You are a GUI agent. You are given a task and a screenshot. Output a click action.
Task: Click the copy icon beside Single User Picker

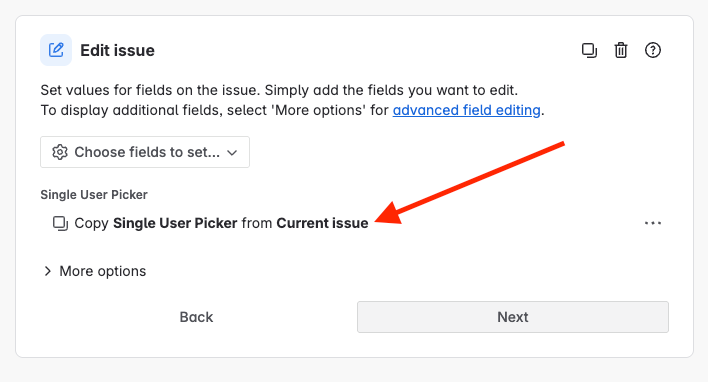(x=61, y=223)
